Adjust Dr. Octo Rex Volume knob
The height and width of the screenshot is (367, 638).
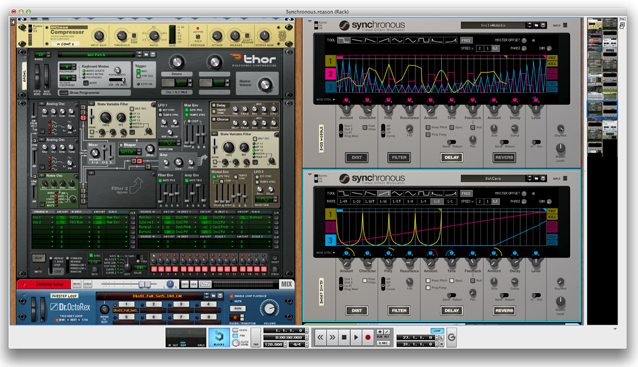coord(269,308)
